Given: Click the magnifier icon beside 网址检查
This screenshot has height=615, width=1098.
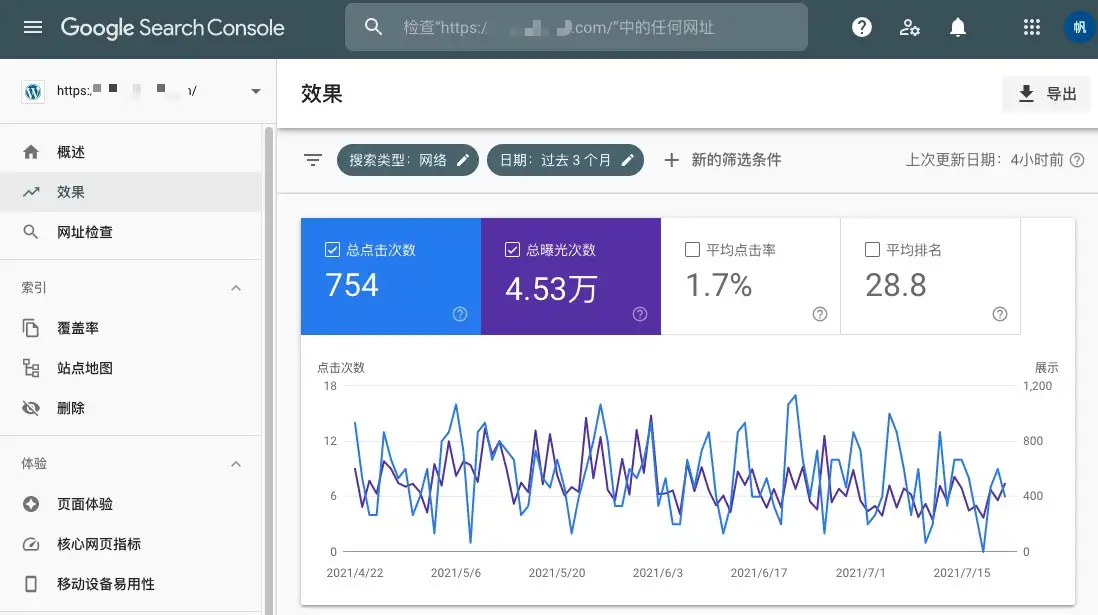Looking at the screenshot, I should (x=31, y=232).
